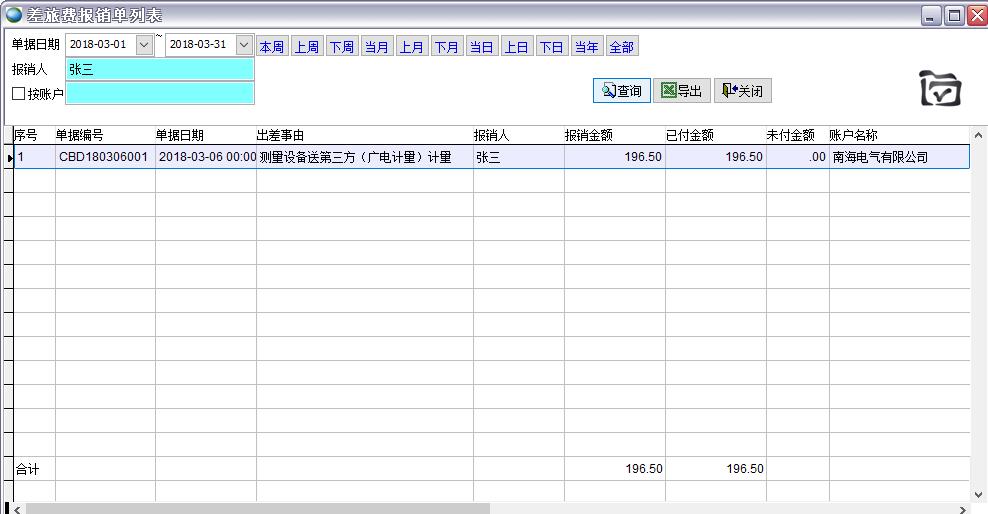
Task: Select the 本周 date shortcut
Action: coord(271,47)
